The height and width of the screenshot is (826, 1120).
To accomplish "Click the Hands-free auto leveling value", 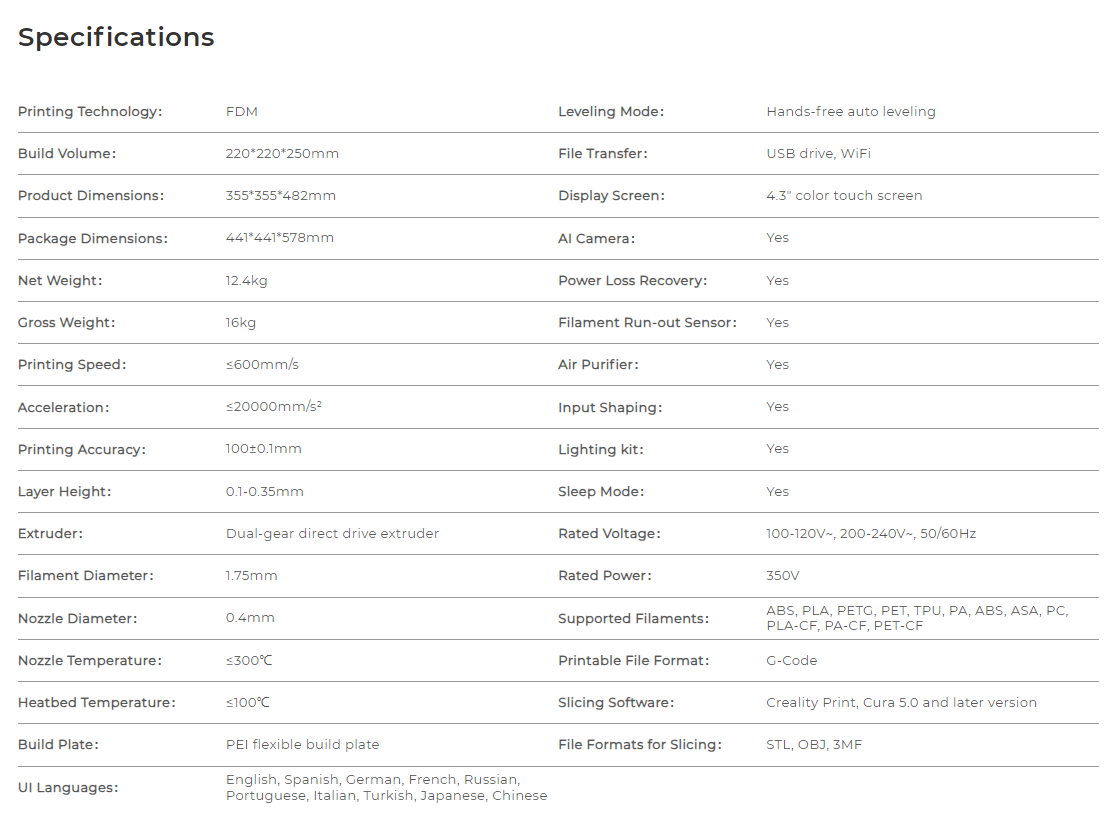I will 851,111.
